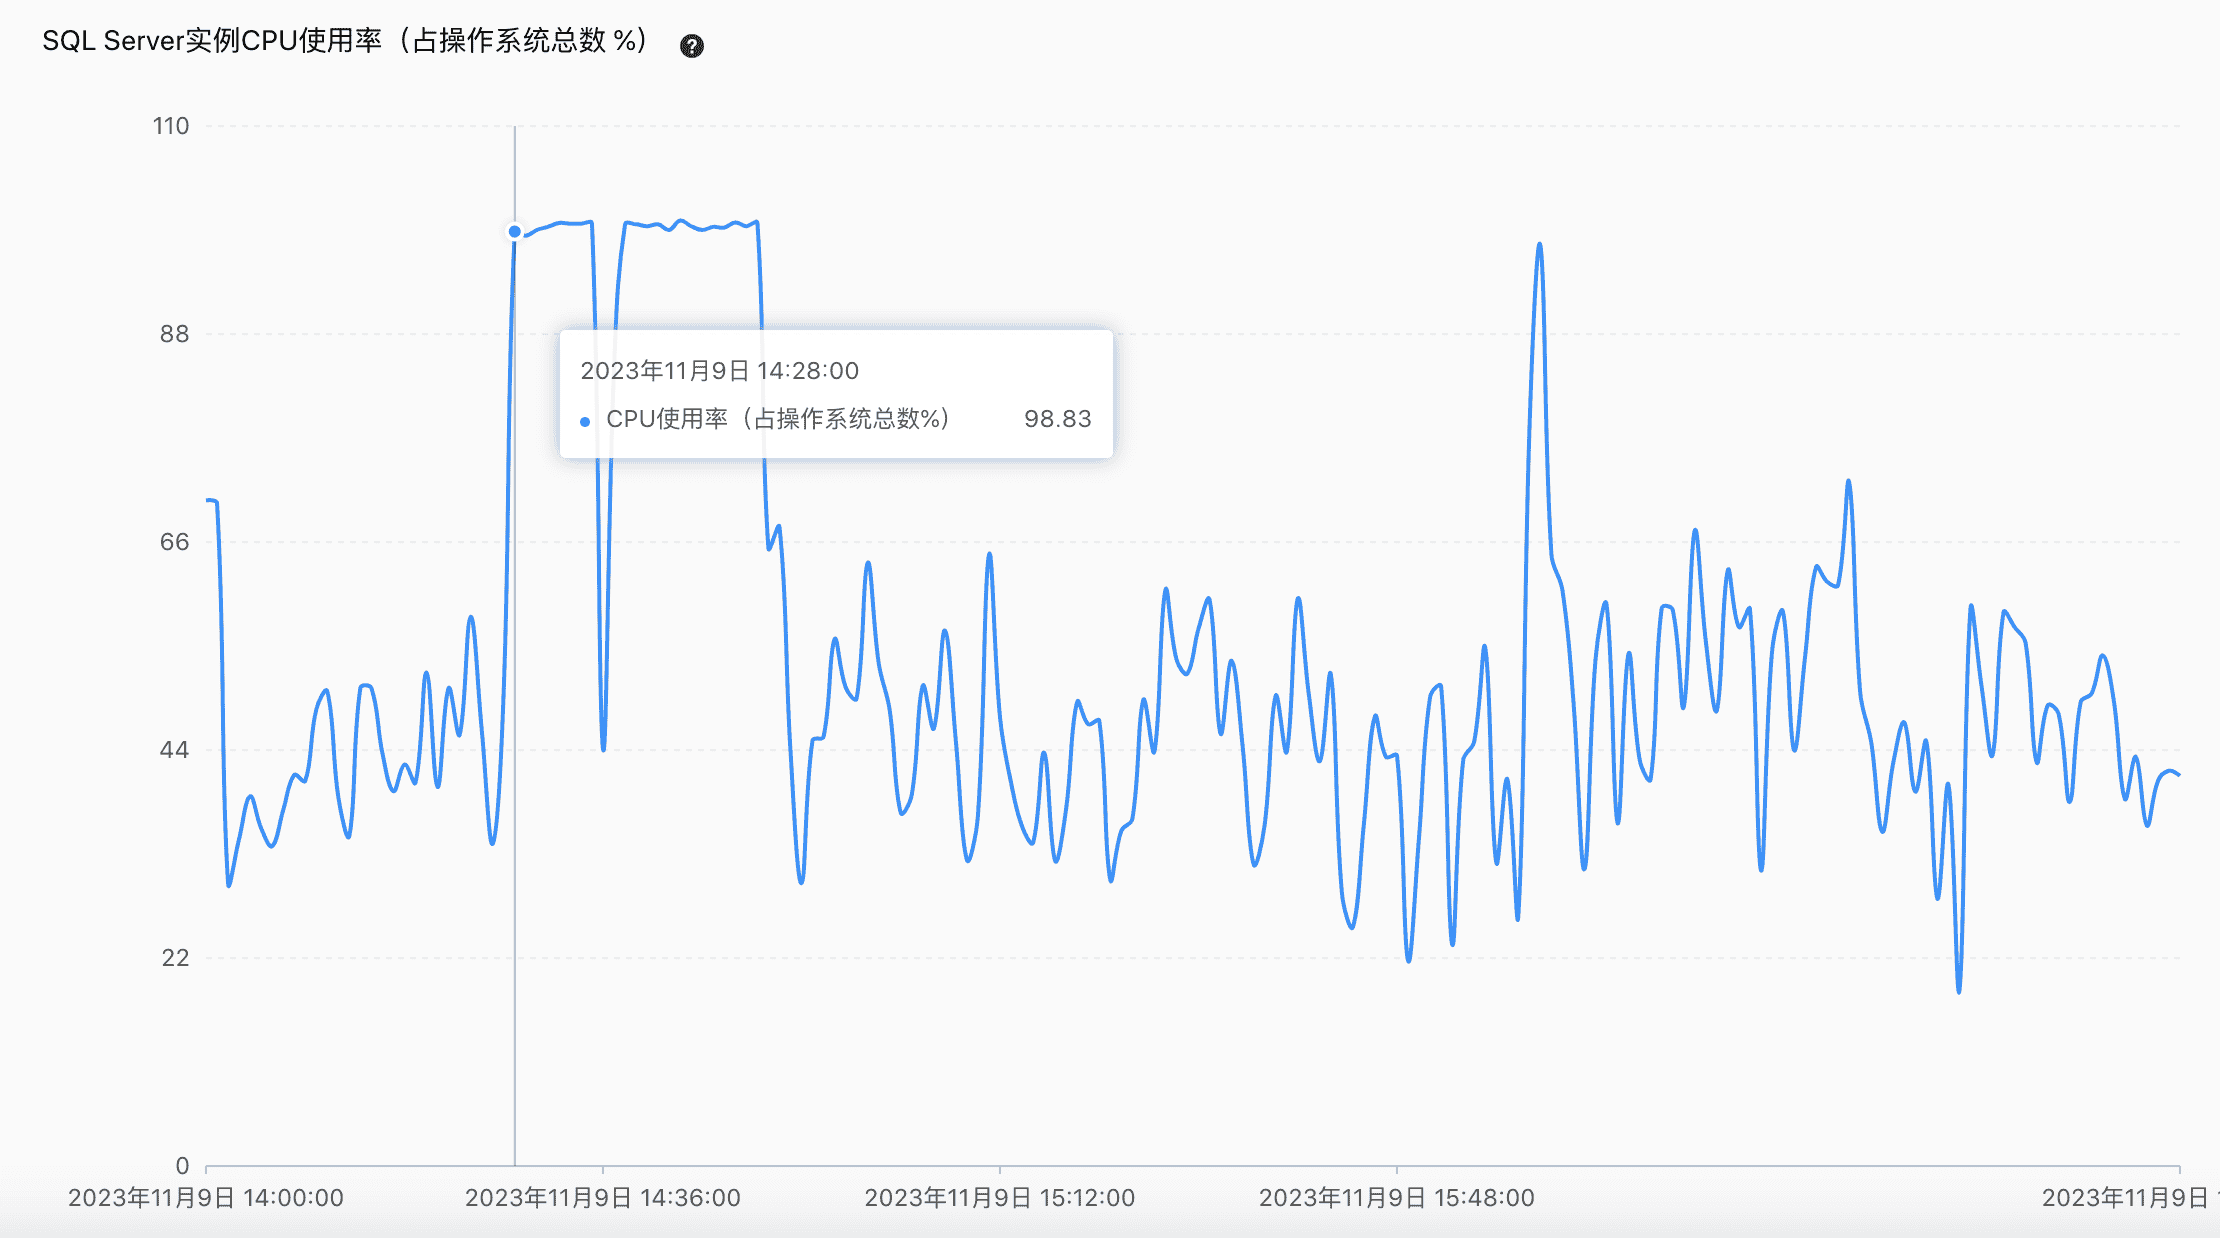Click the 98.83 value in the tooltip
The image size is (2220, 1238).
(1057, 419)
